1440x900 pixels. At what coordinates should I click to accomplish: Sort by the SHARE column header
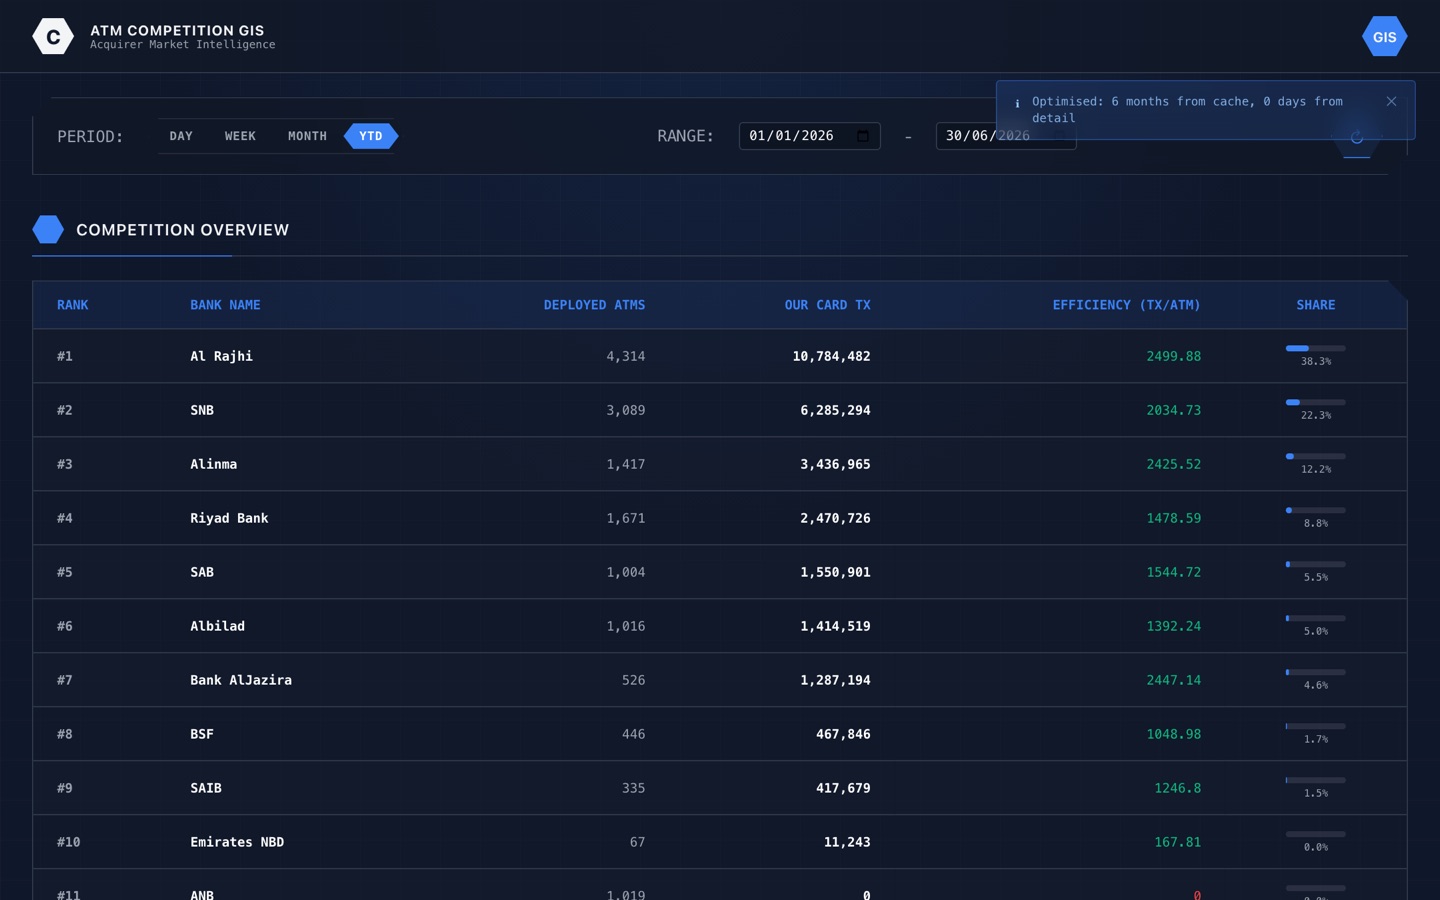click(x=1316, y=305)
